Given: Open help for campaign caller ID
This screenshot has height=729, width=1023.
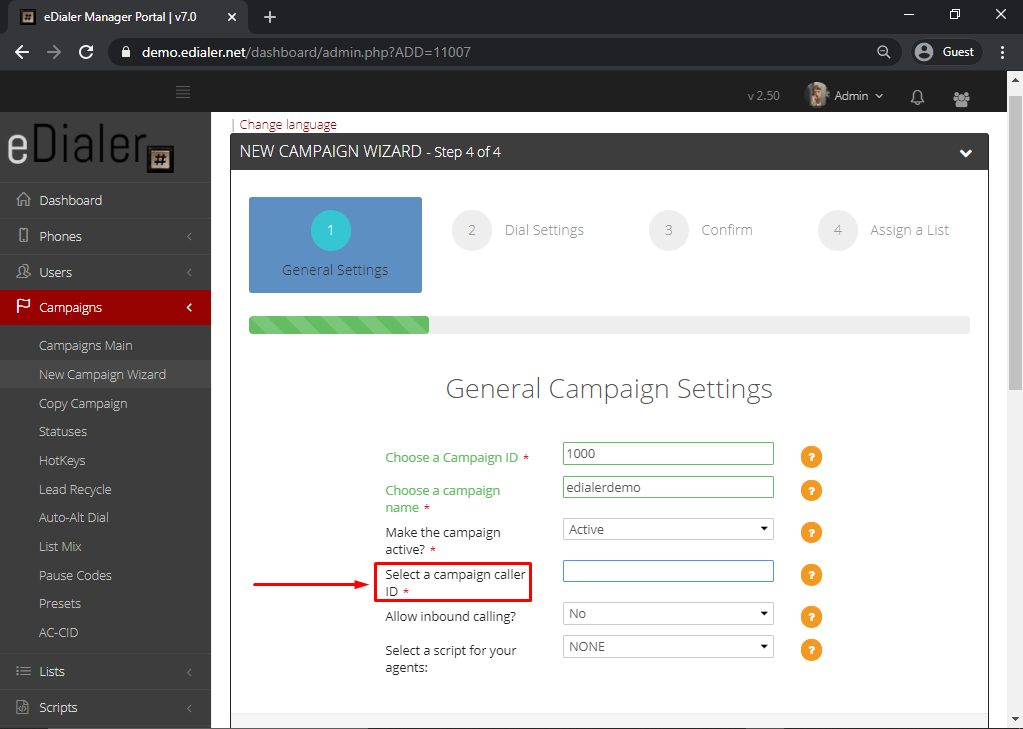Looking at the screenshot, I should (811, 575).
